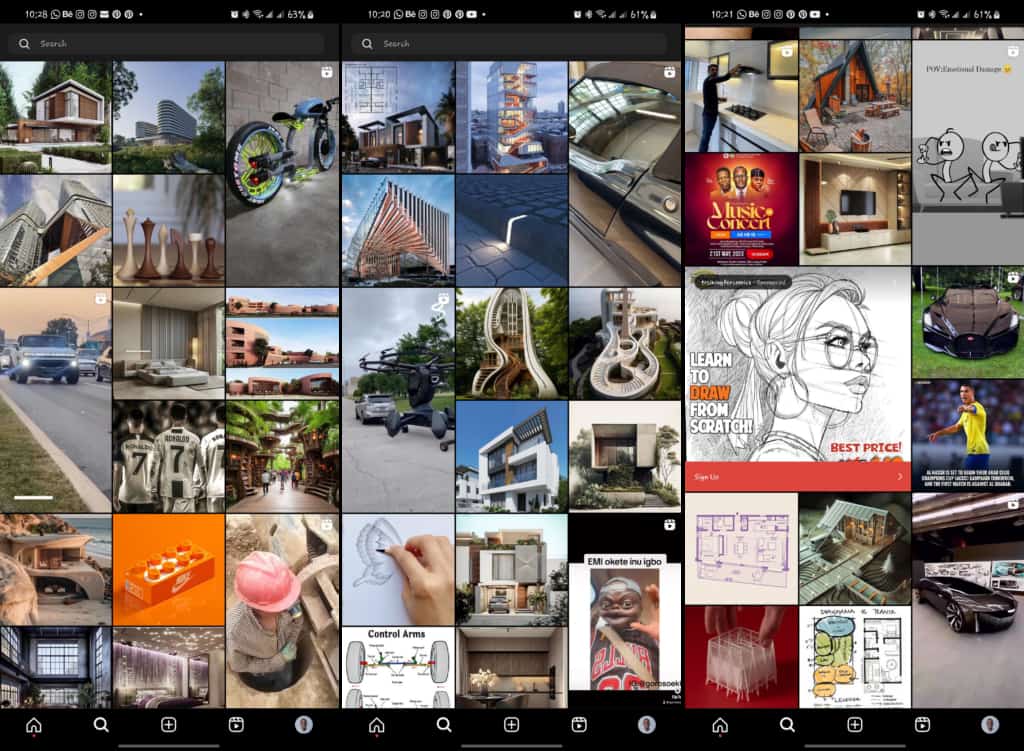Screen dimensions: 1024x751
Task: Tap the Search input field
Action: (x=170, y=43)
